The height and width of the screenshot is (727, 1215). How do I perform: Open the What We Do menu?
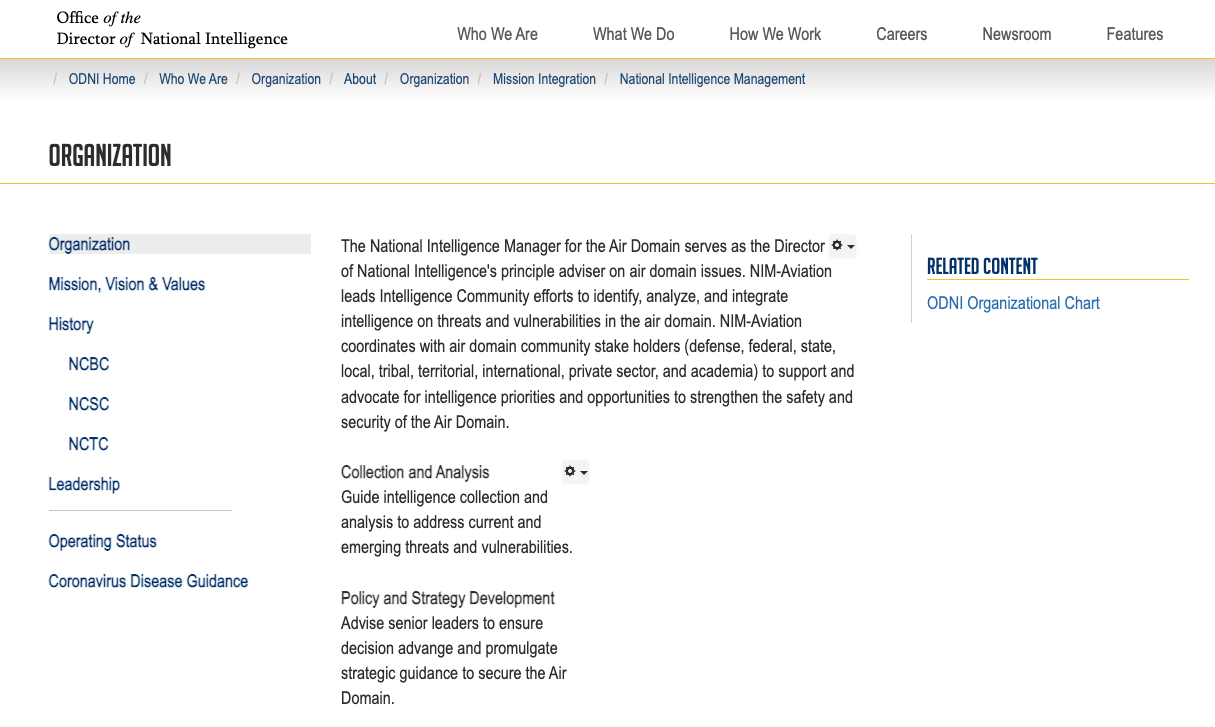[x=633, y=34]
